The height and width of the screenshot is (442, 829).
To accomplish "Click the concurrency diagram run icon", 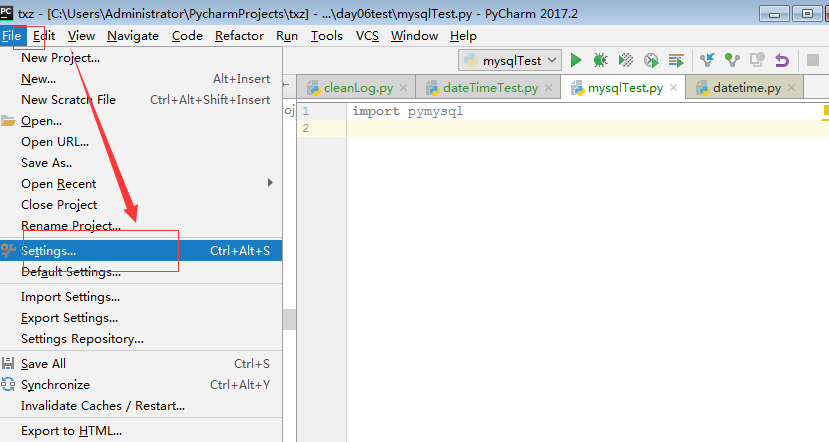I will point(676,60).
